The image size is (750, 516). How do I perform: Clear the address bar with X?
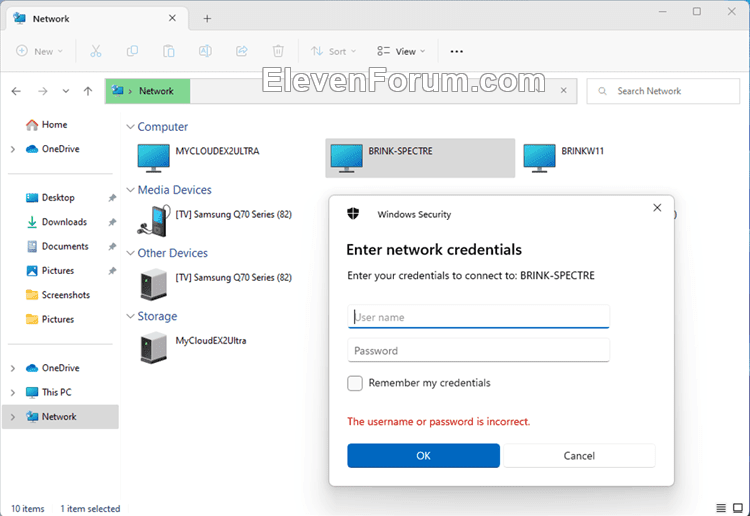(x=563, y=90)
